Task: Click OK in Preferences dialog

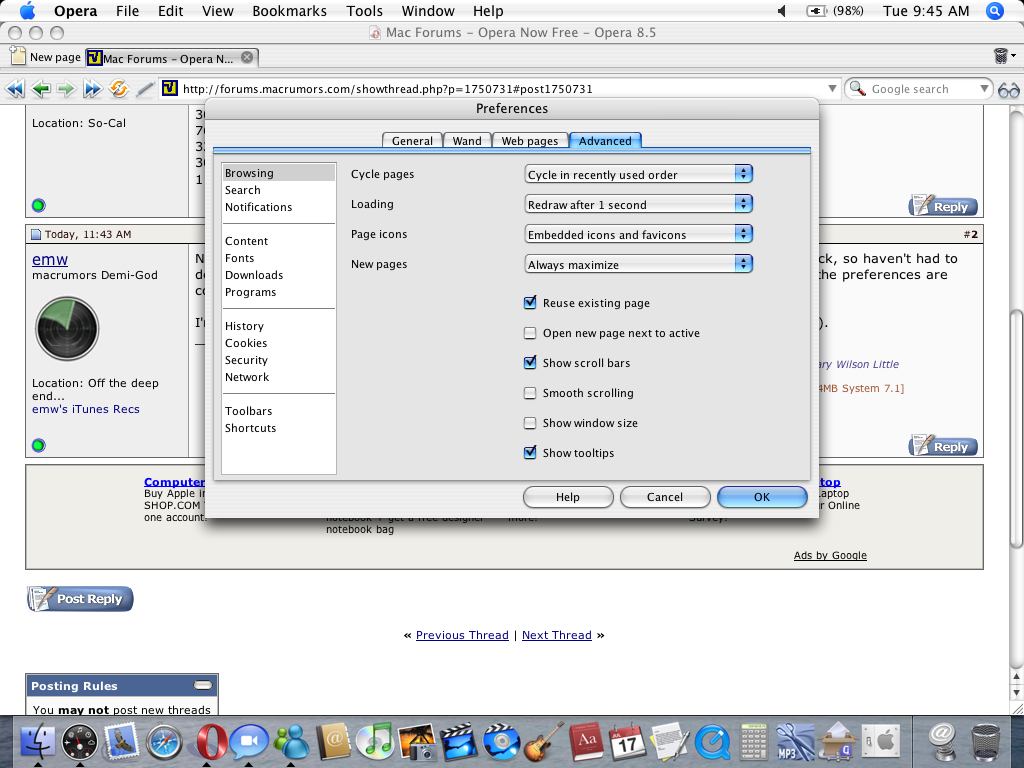Action: click(x=762, y=497)
